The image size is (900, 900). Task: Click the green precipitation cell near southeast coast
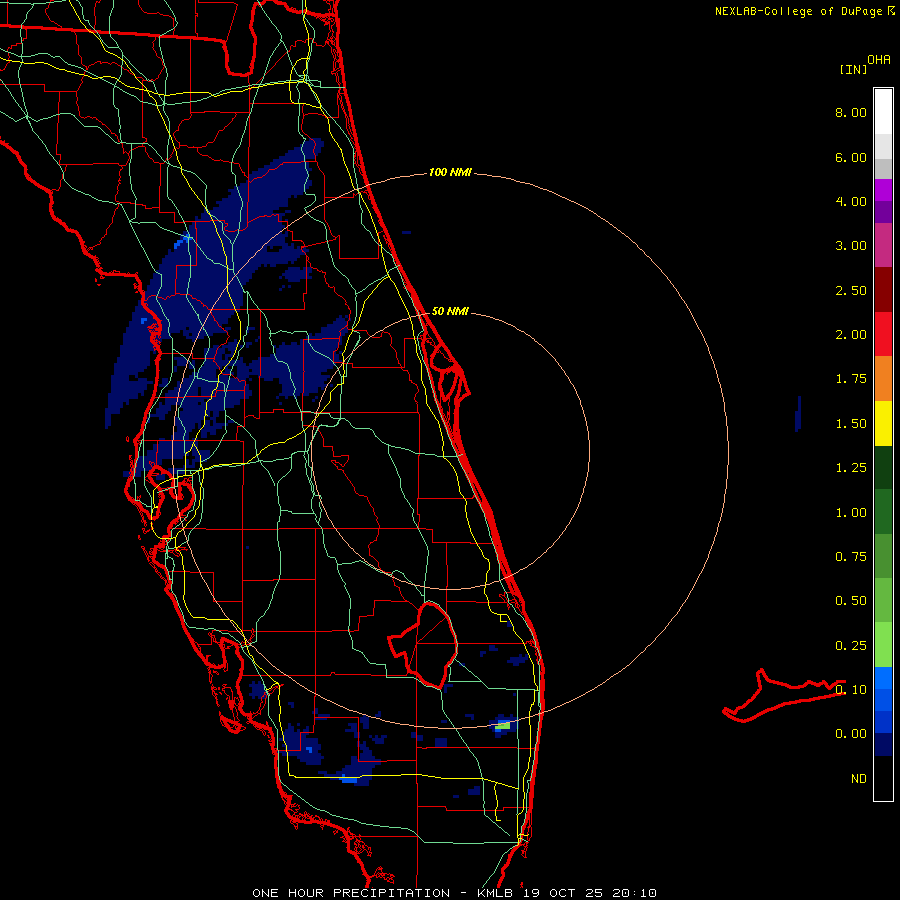[x=502, y=726]
